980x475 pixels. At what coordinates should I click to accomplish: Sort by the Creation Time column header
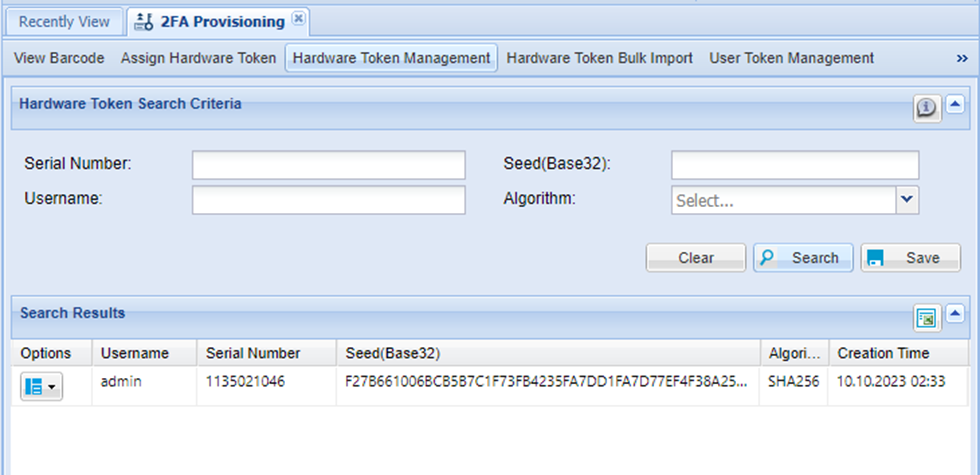[883, 353]
